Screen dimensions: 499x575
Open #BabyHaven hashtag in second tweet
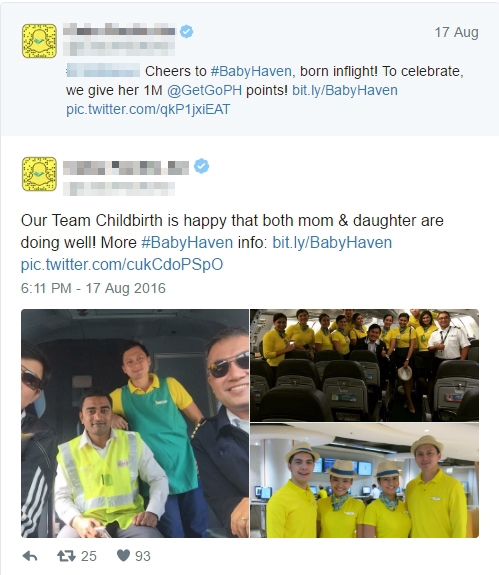(x=187, y=242)
